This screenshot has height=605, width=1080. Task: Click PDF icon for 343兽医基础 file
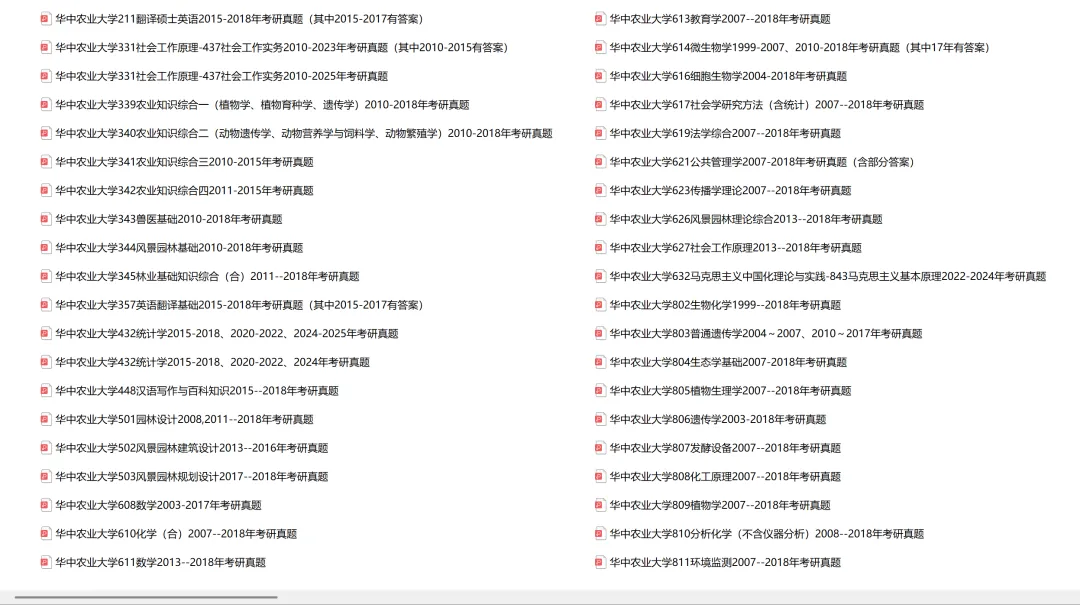pyautogui.click(x=45, y=219)
